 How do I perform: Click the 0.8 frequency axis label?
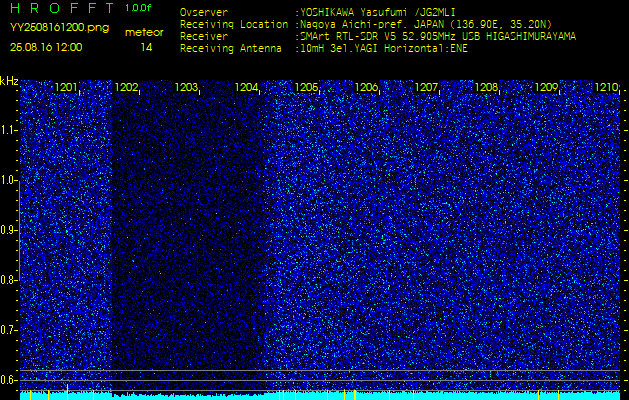pos(9,280)
